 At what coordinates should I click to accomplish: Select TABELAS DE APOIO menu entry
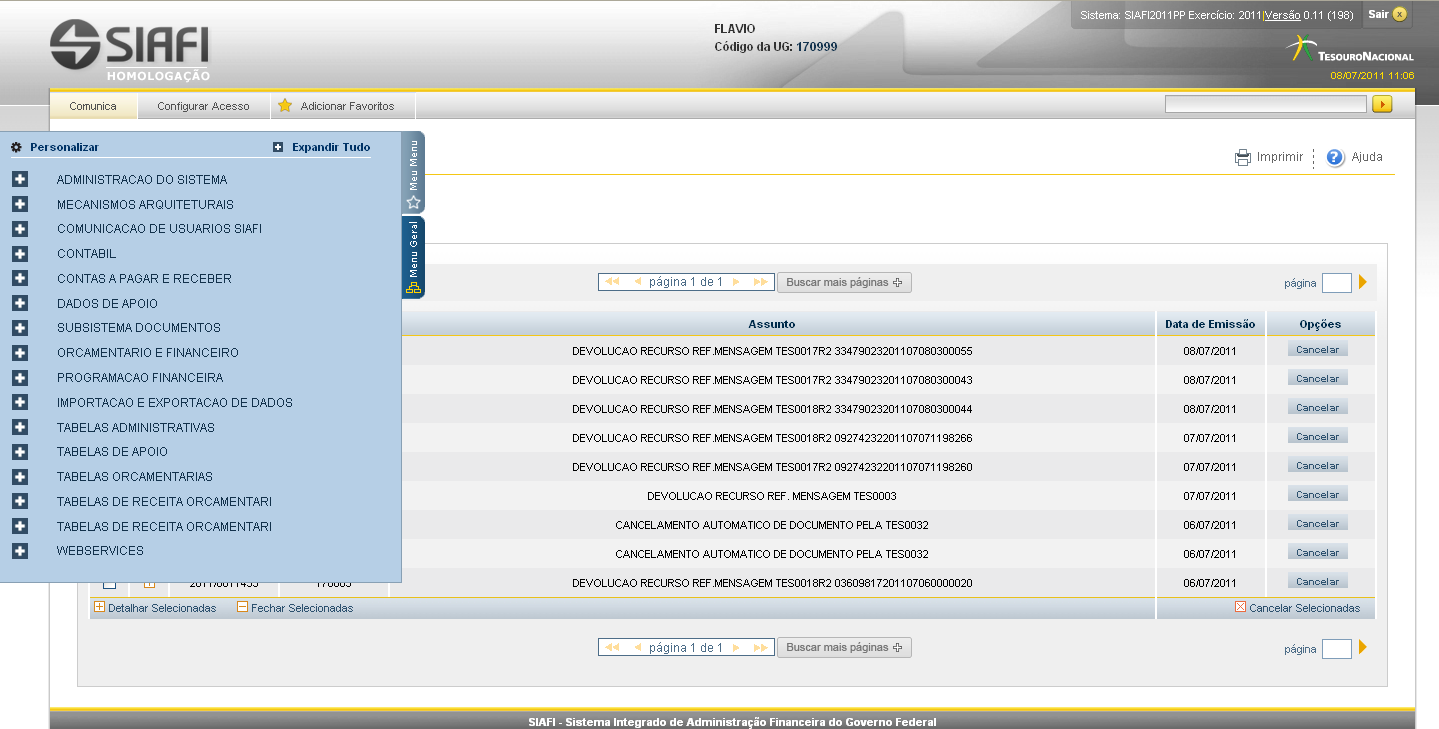point(112,452)
